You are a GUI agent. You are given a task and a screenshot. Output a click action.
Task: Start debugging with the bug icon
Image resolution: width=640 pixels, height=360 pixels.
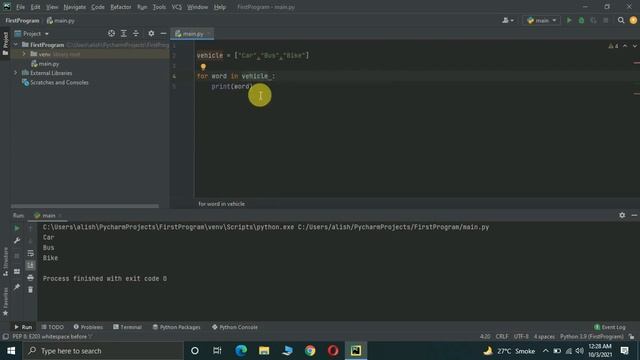coord(581,20)
